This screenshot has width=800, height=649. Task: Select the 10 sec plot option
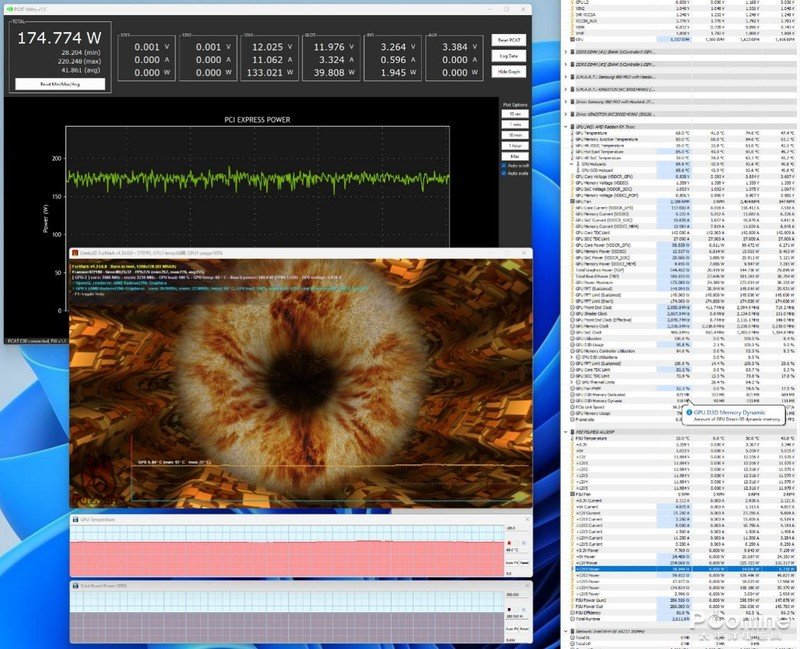pos(513,113)
